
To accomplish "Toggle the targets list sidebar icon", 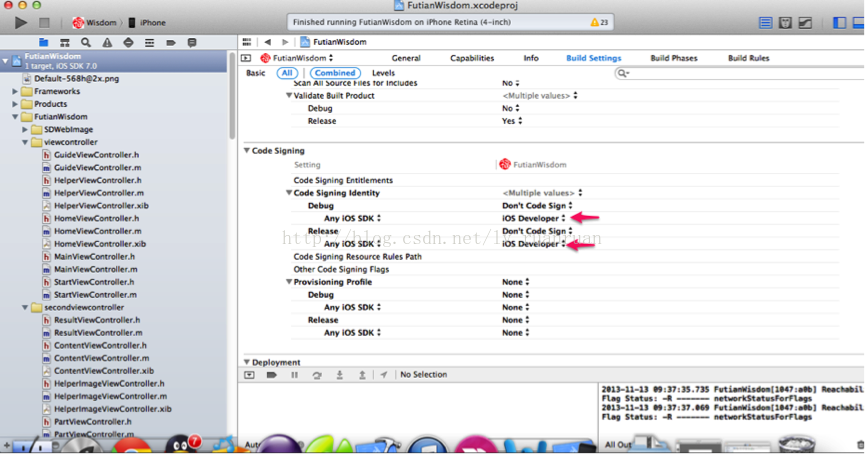I will coord(246,58).
